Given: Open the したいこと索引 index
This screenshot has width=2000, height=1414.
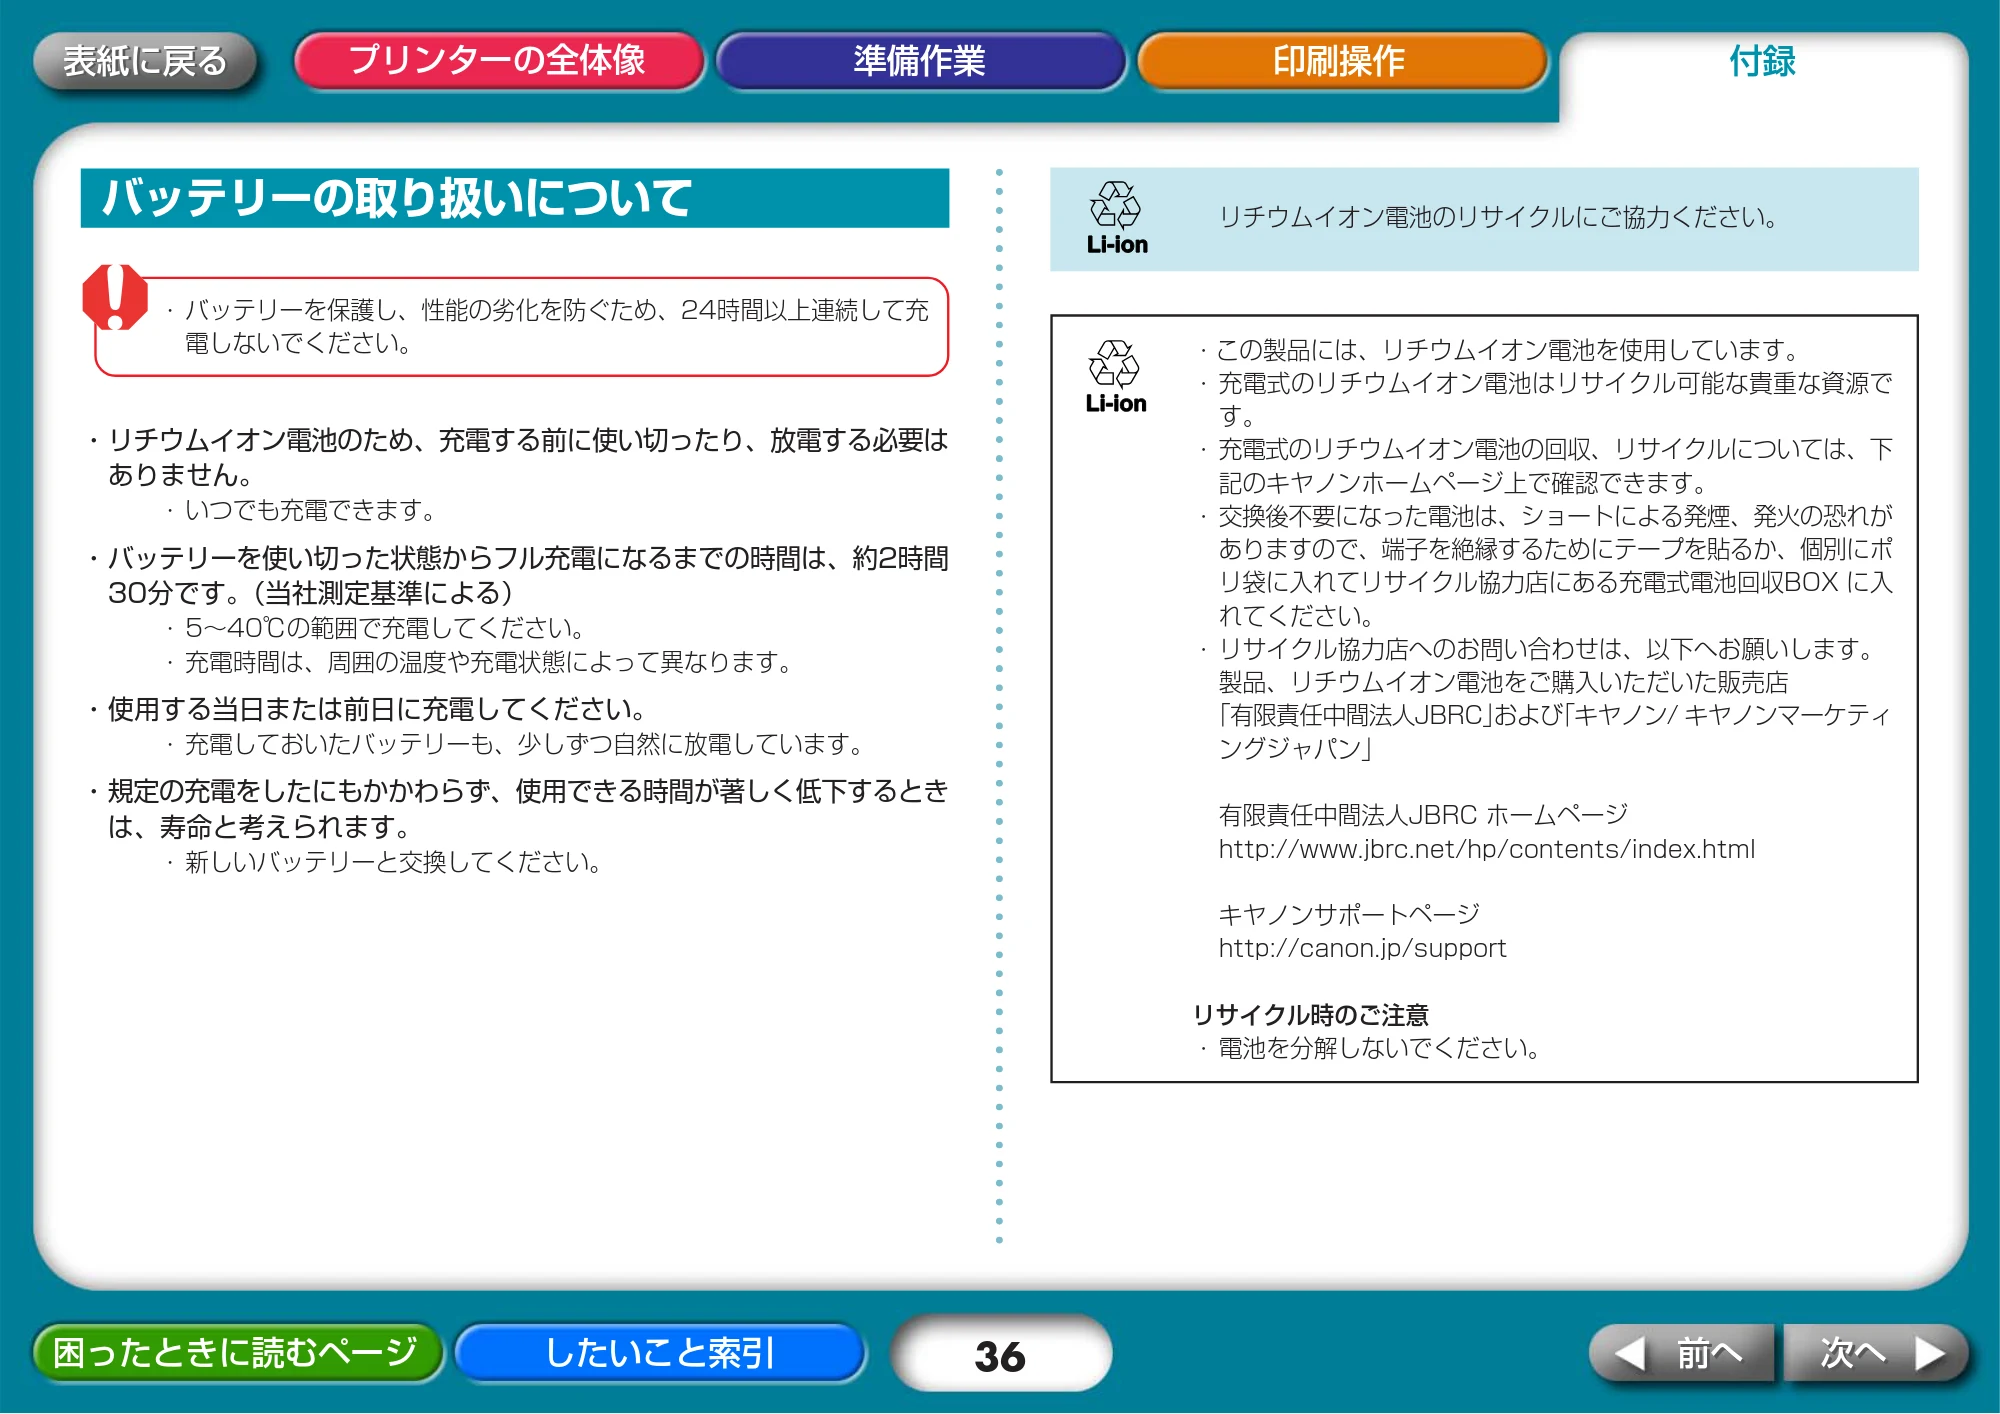Looking at the screenshot, I should [660, 1352].
